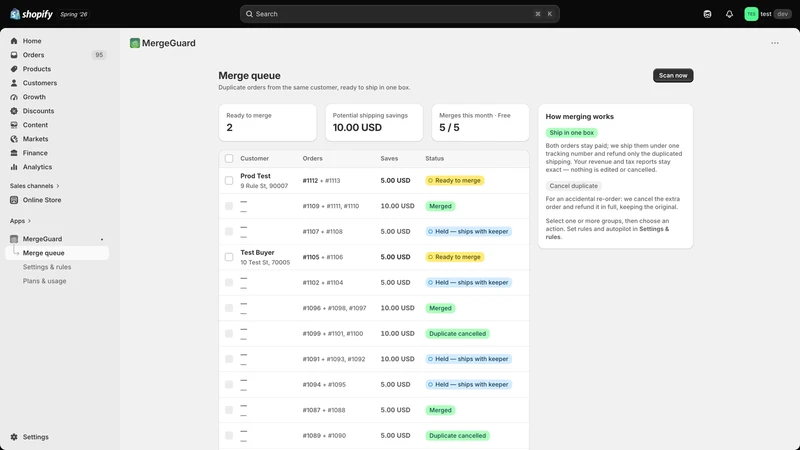Click the pin dot beside MergeGuard
The image size is (800, 450).
pyautogui.click(x=102, y=239)
